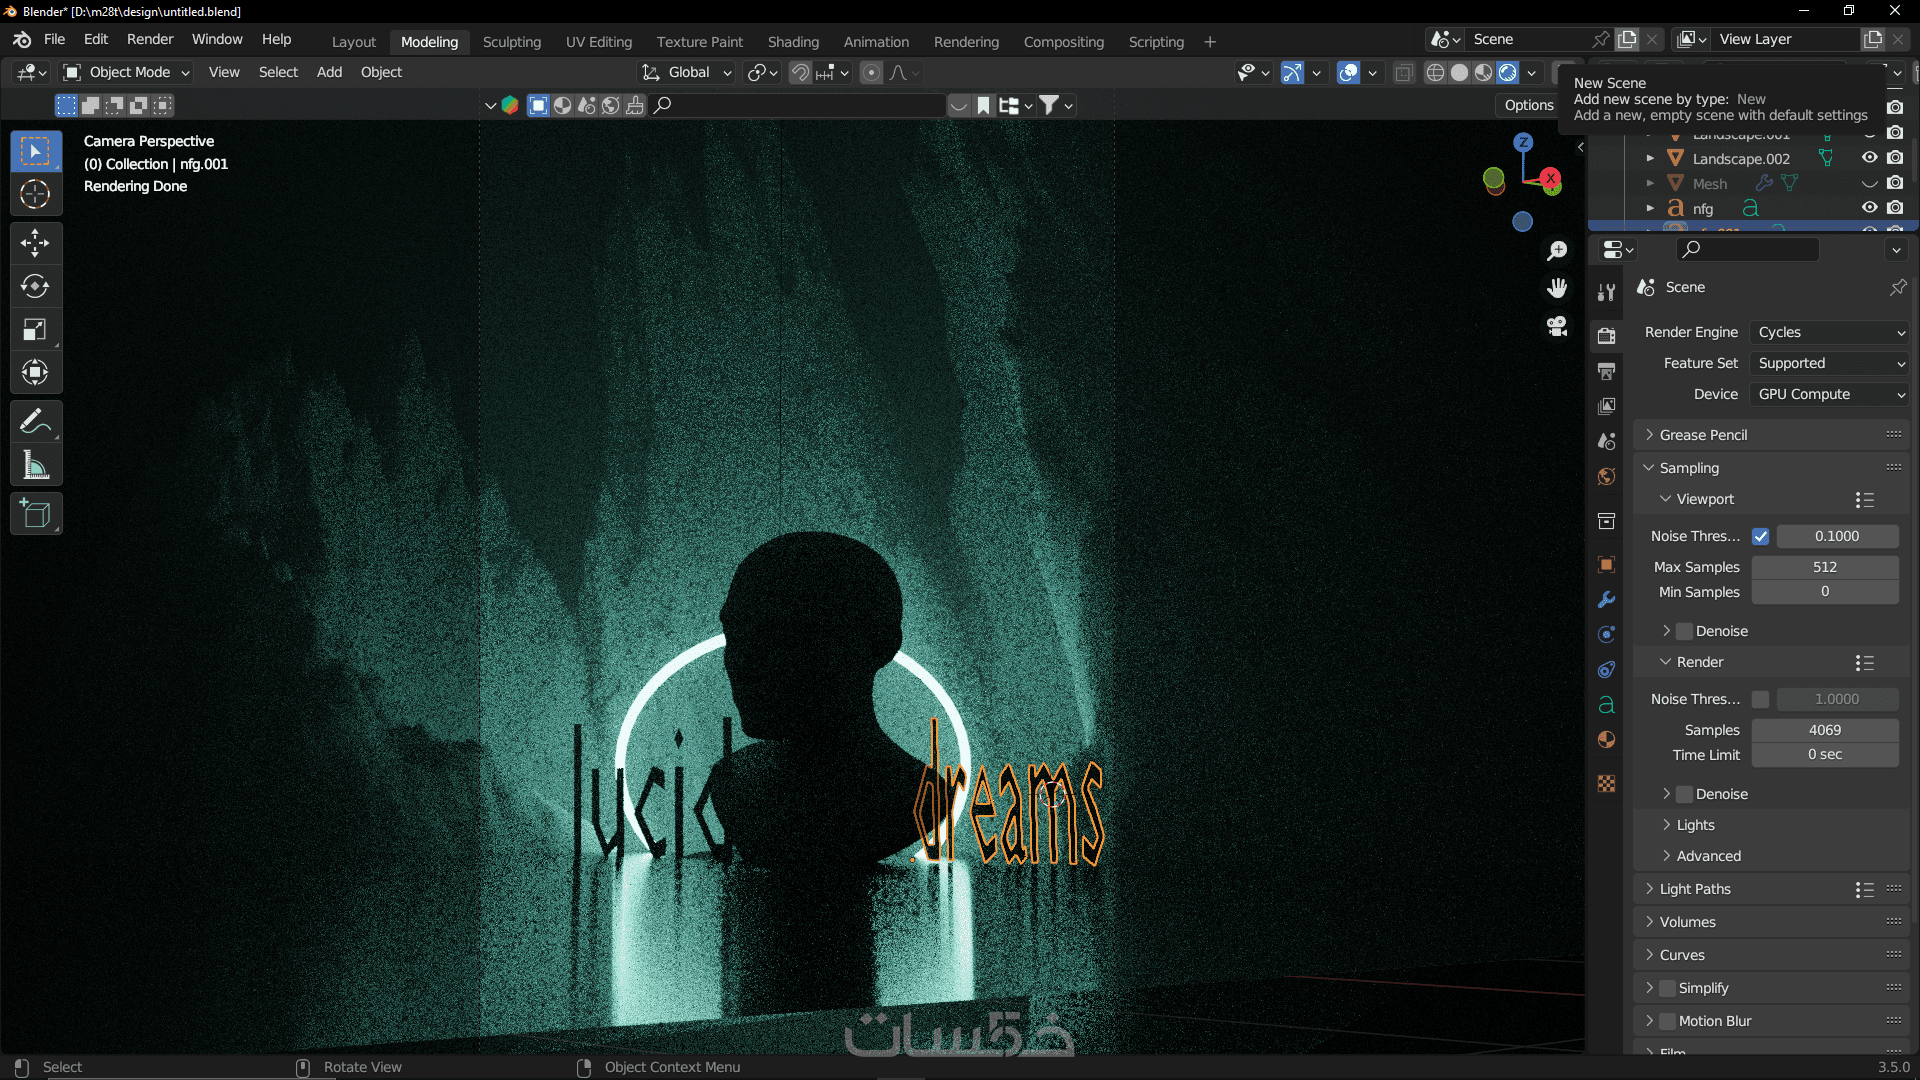
Task: Click the camera view toggle icon
Action: 1557,326
